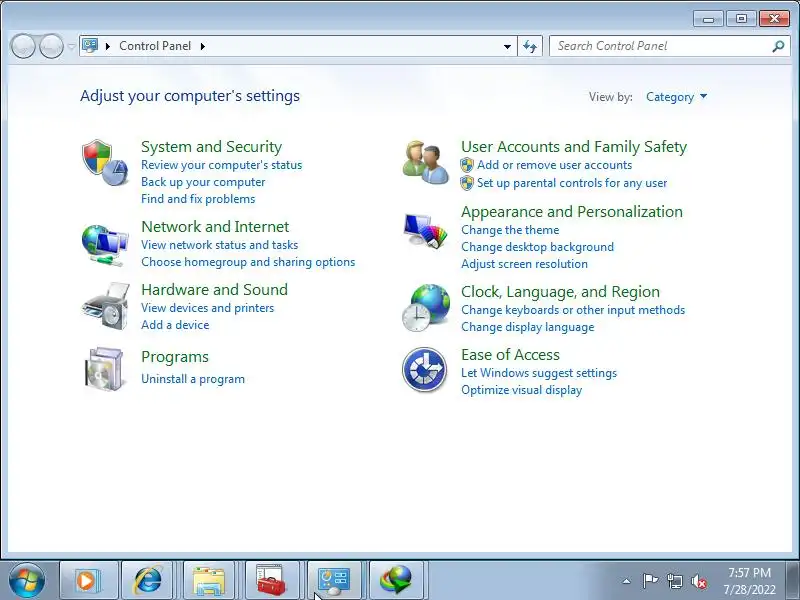Click the Show desktop strip at taskbar end

point(793,581)
